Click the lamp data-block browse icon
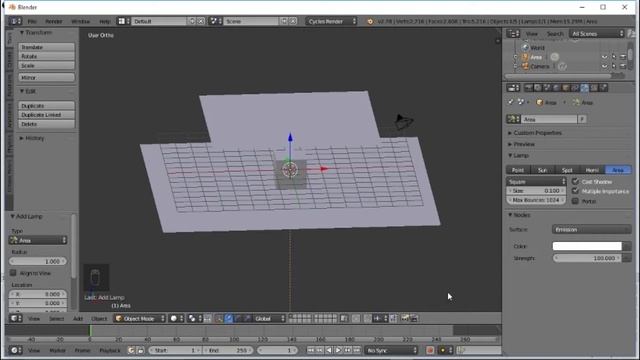This screenshot has height=360, width=640. click(513, 119)
